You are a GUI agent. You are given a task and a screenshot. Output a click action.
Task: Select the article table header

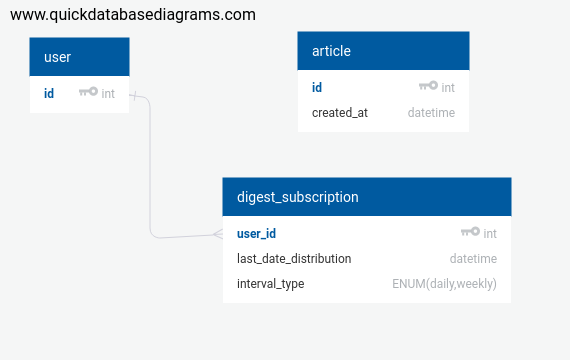click(383, 51)
